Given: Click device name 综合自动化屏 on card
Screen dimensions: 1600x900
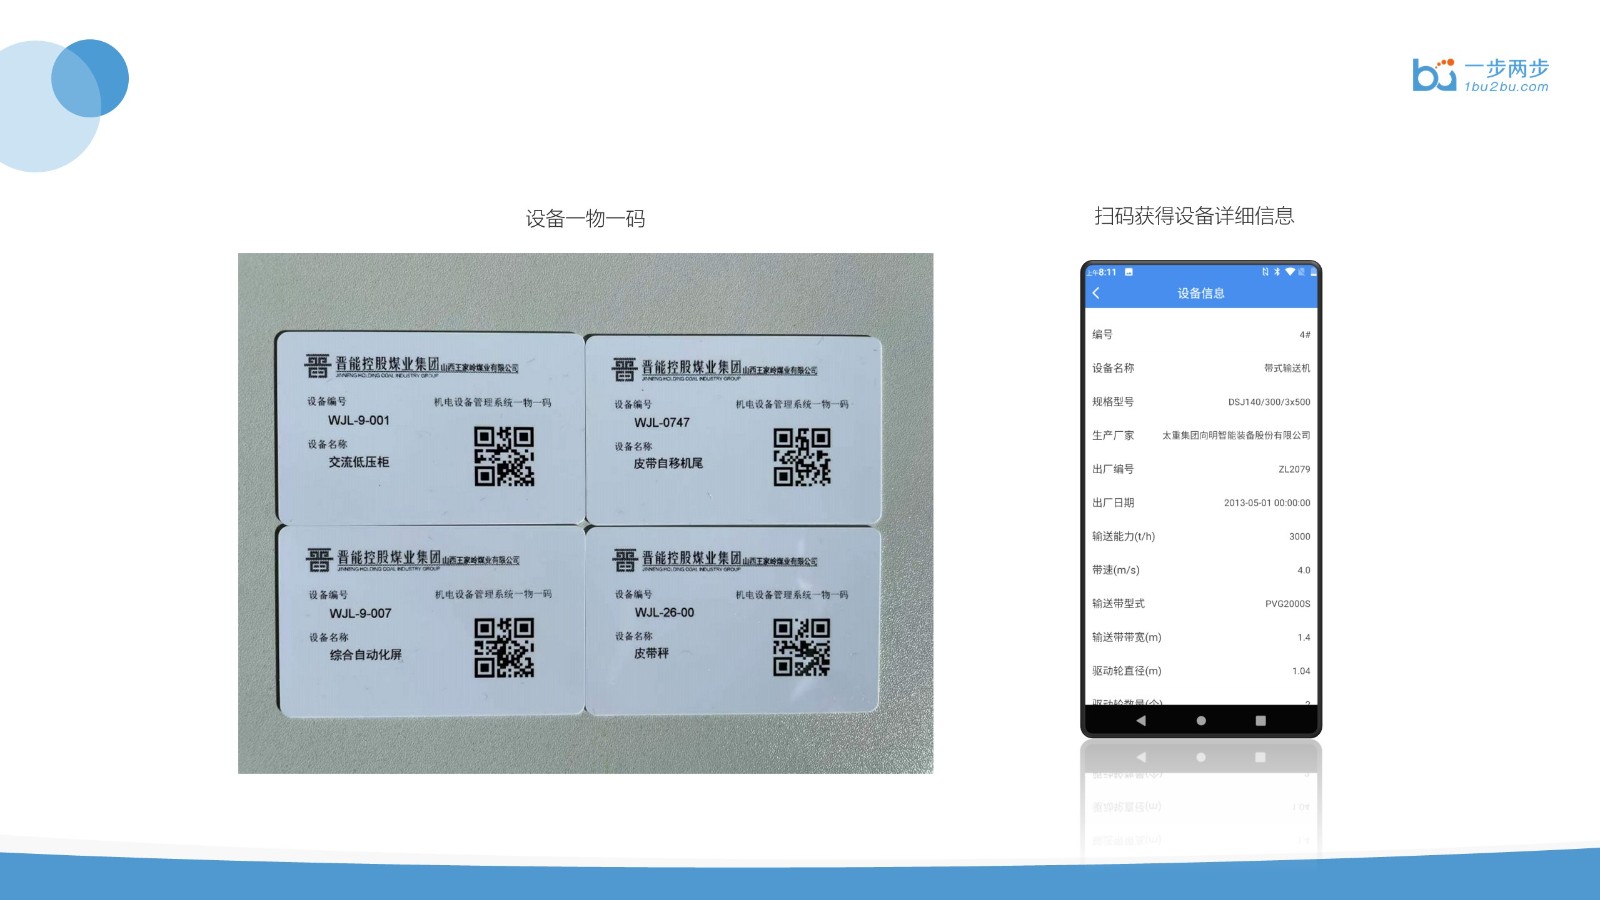Looking at the screenshot, I should click(x=366, y=655).
